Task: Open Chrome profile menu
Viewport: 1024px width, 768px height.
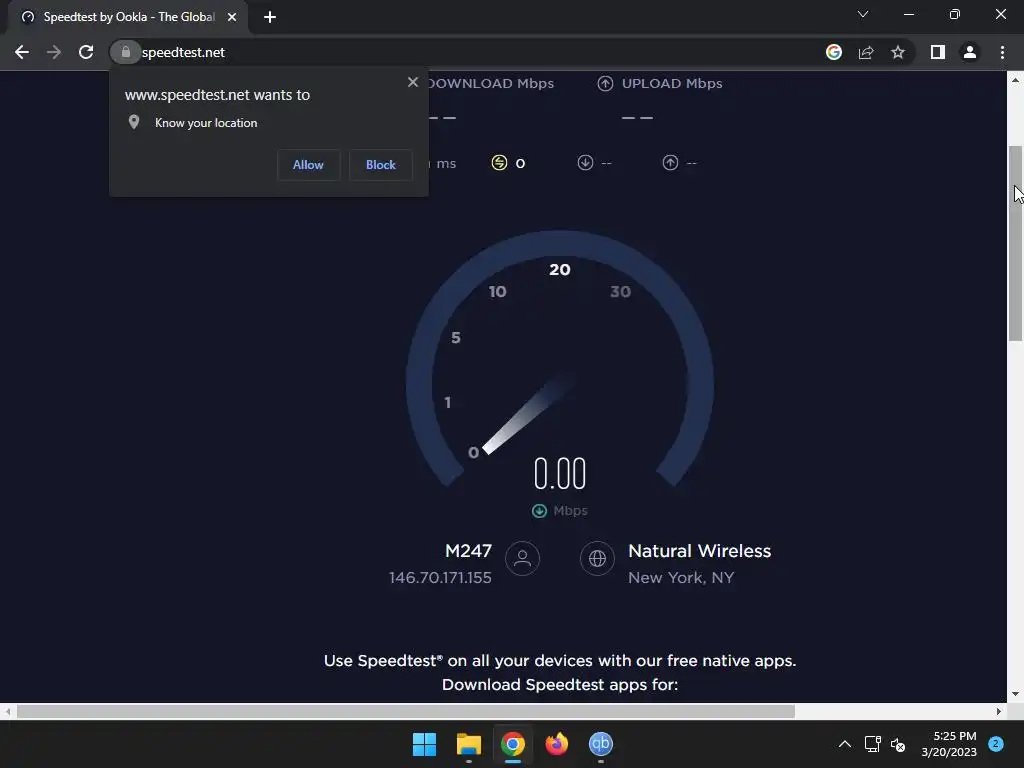Action: coord(970,52)
